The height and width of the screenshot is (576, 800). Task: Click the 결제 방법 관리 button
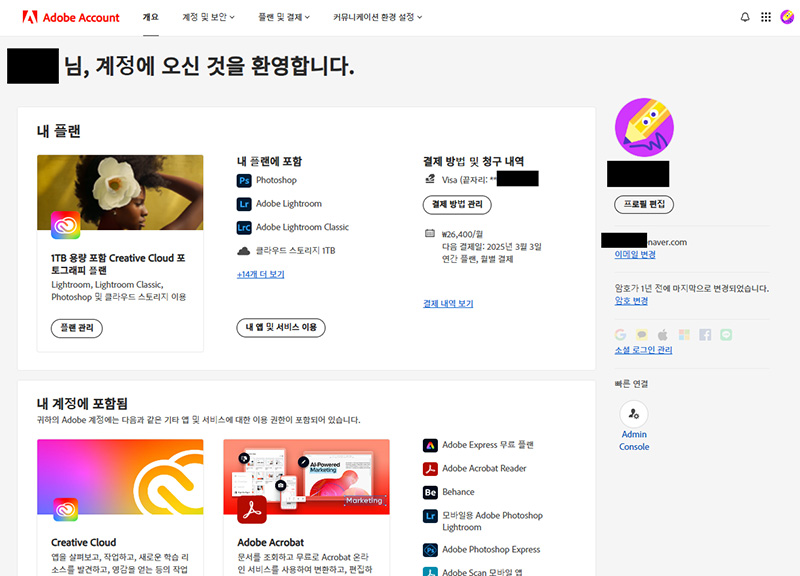457,205
